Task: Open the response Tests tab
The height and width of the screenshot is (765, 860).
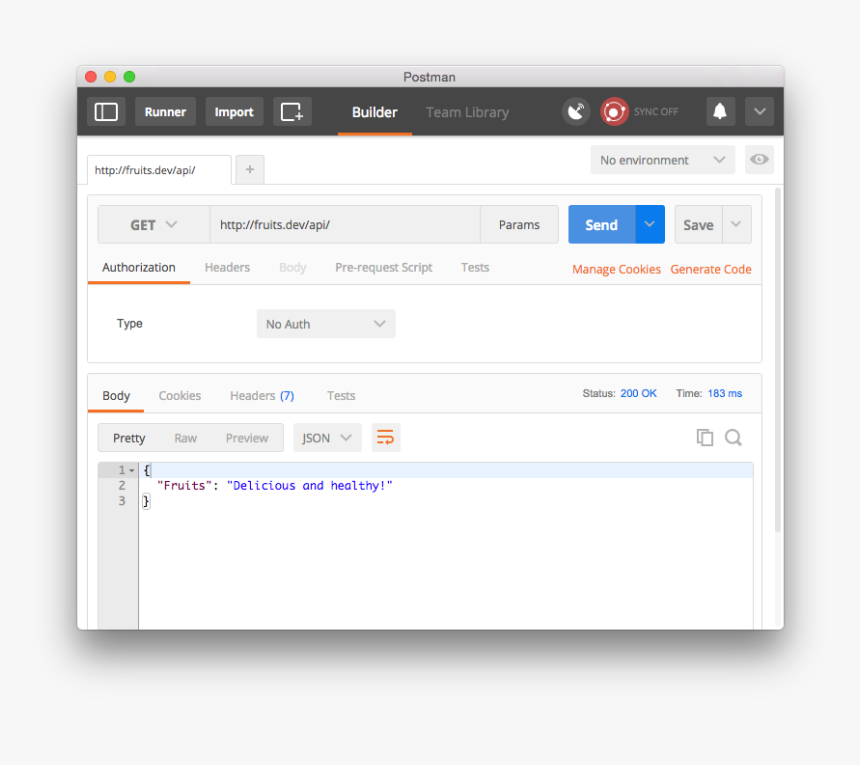Action: click(x=341, y=396)
